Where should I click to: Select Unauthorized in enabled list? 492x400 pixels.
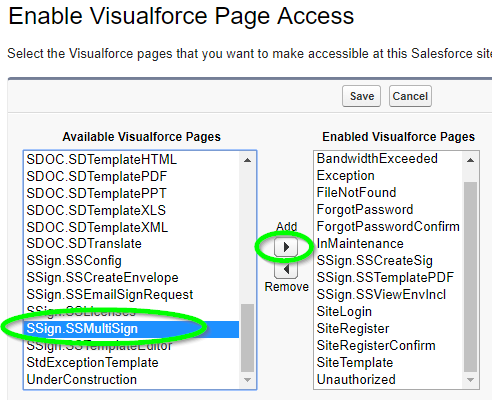(389, 380)
